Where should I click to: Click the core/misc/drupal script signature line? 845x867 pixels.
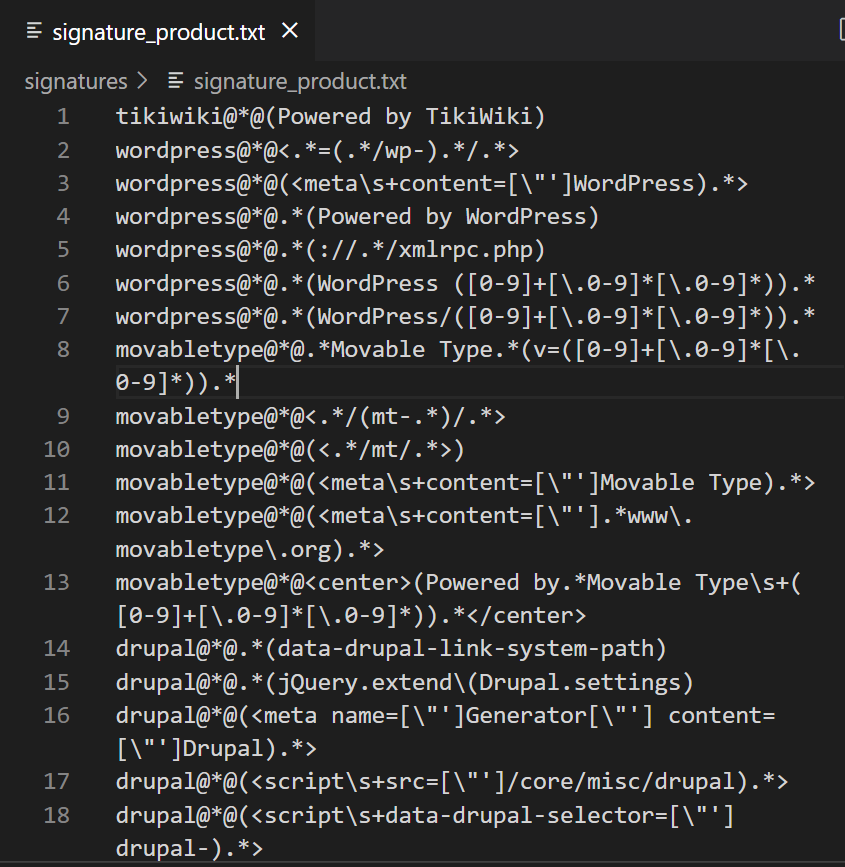tap(452, 782)
